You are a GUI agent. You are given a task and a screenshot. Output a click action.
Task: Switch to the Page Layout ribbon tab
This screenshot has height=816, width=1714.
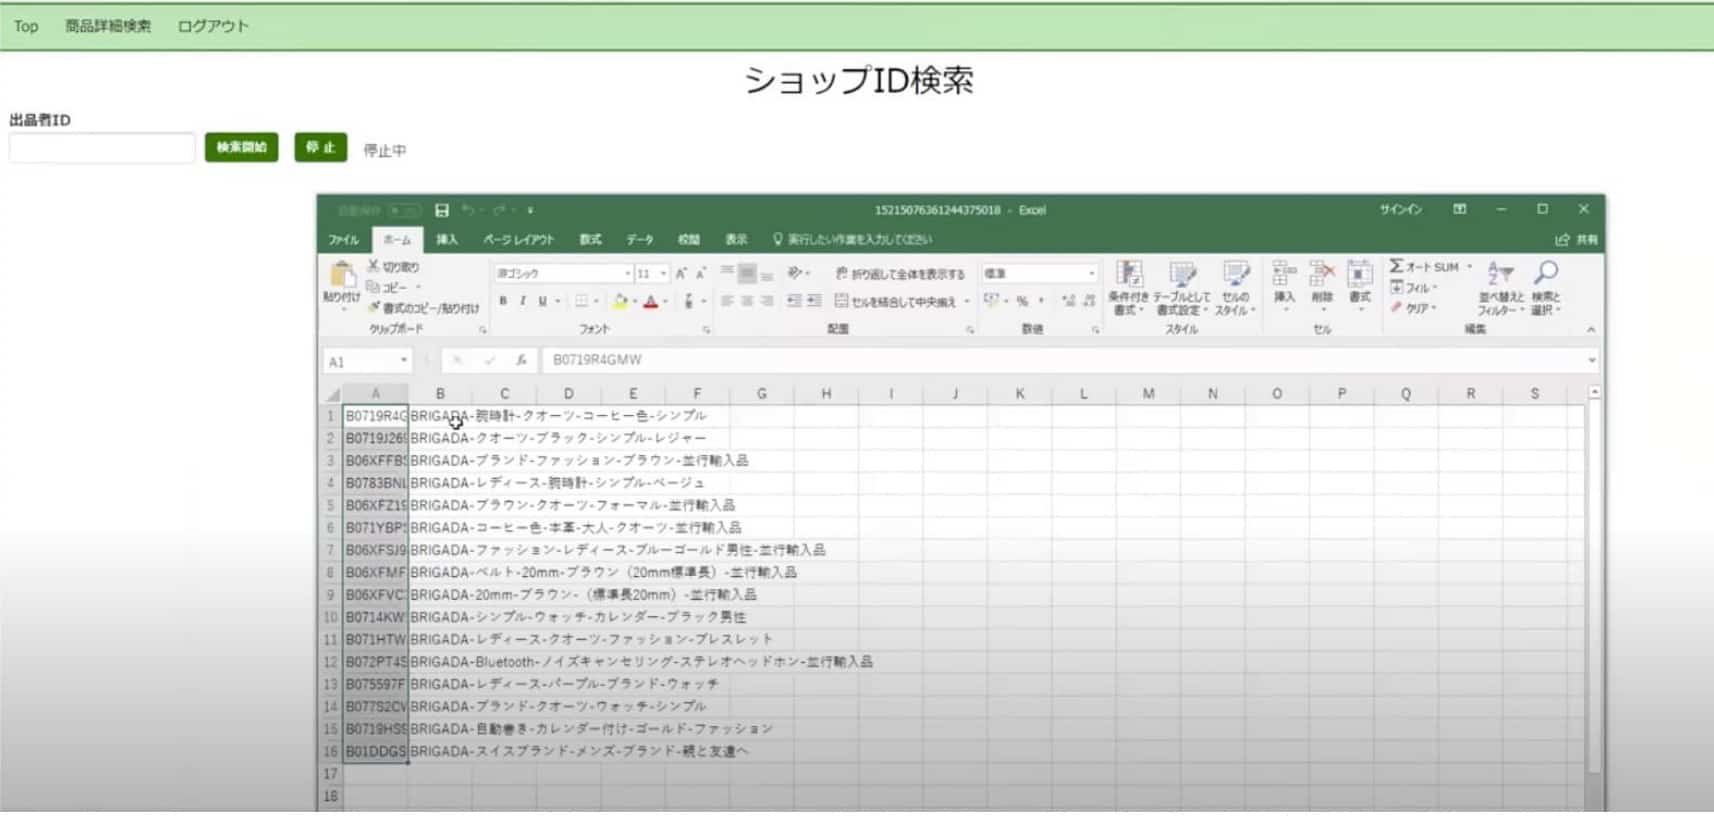pos(518,240)
